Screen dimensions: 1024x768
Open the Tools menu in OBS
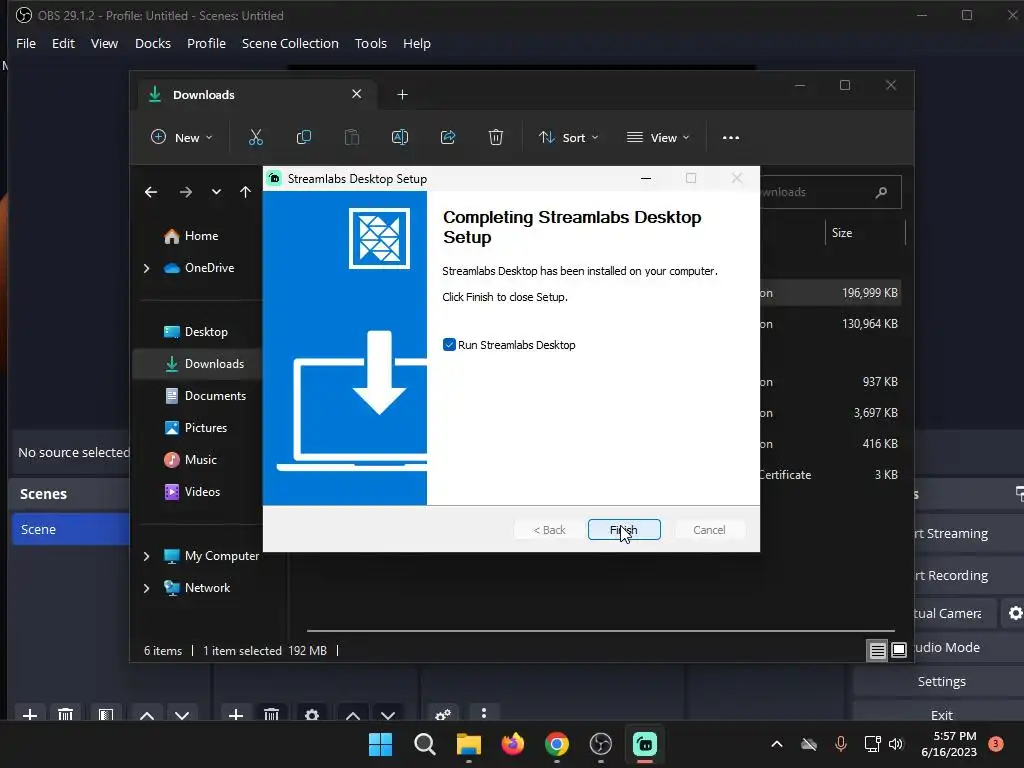coord(370,43)
